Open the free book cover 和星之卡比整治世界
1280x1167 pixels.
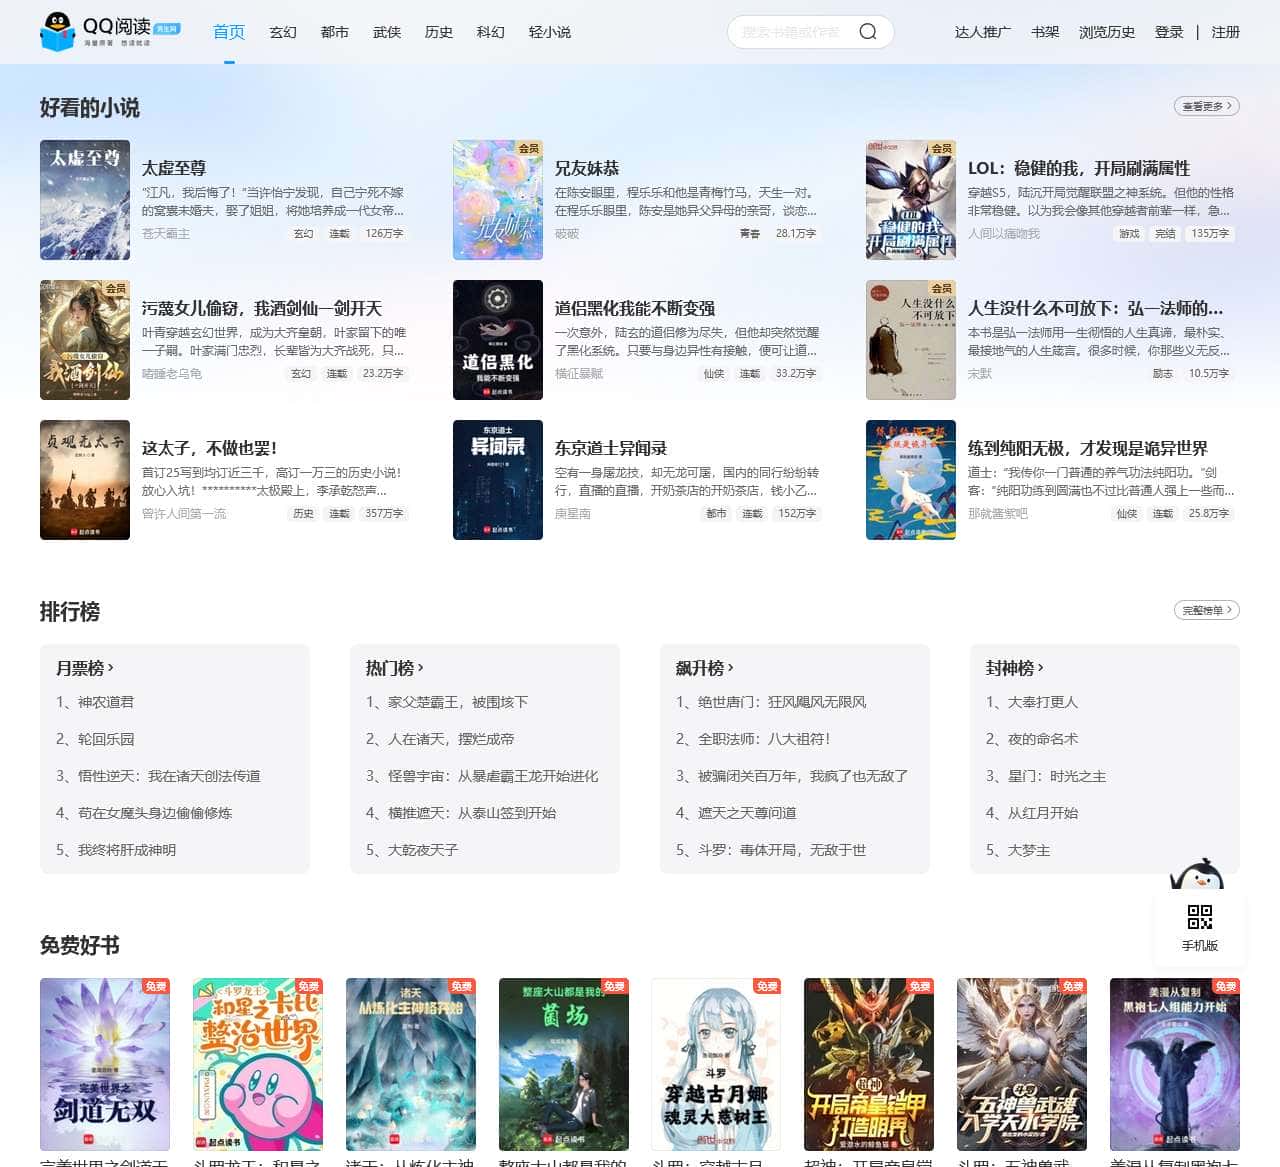pyautogui.click(x=258, y=1064)
